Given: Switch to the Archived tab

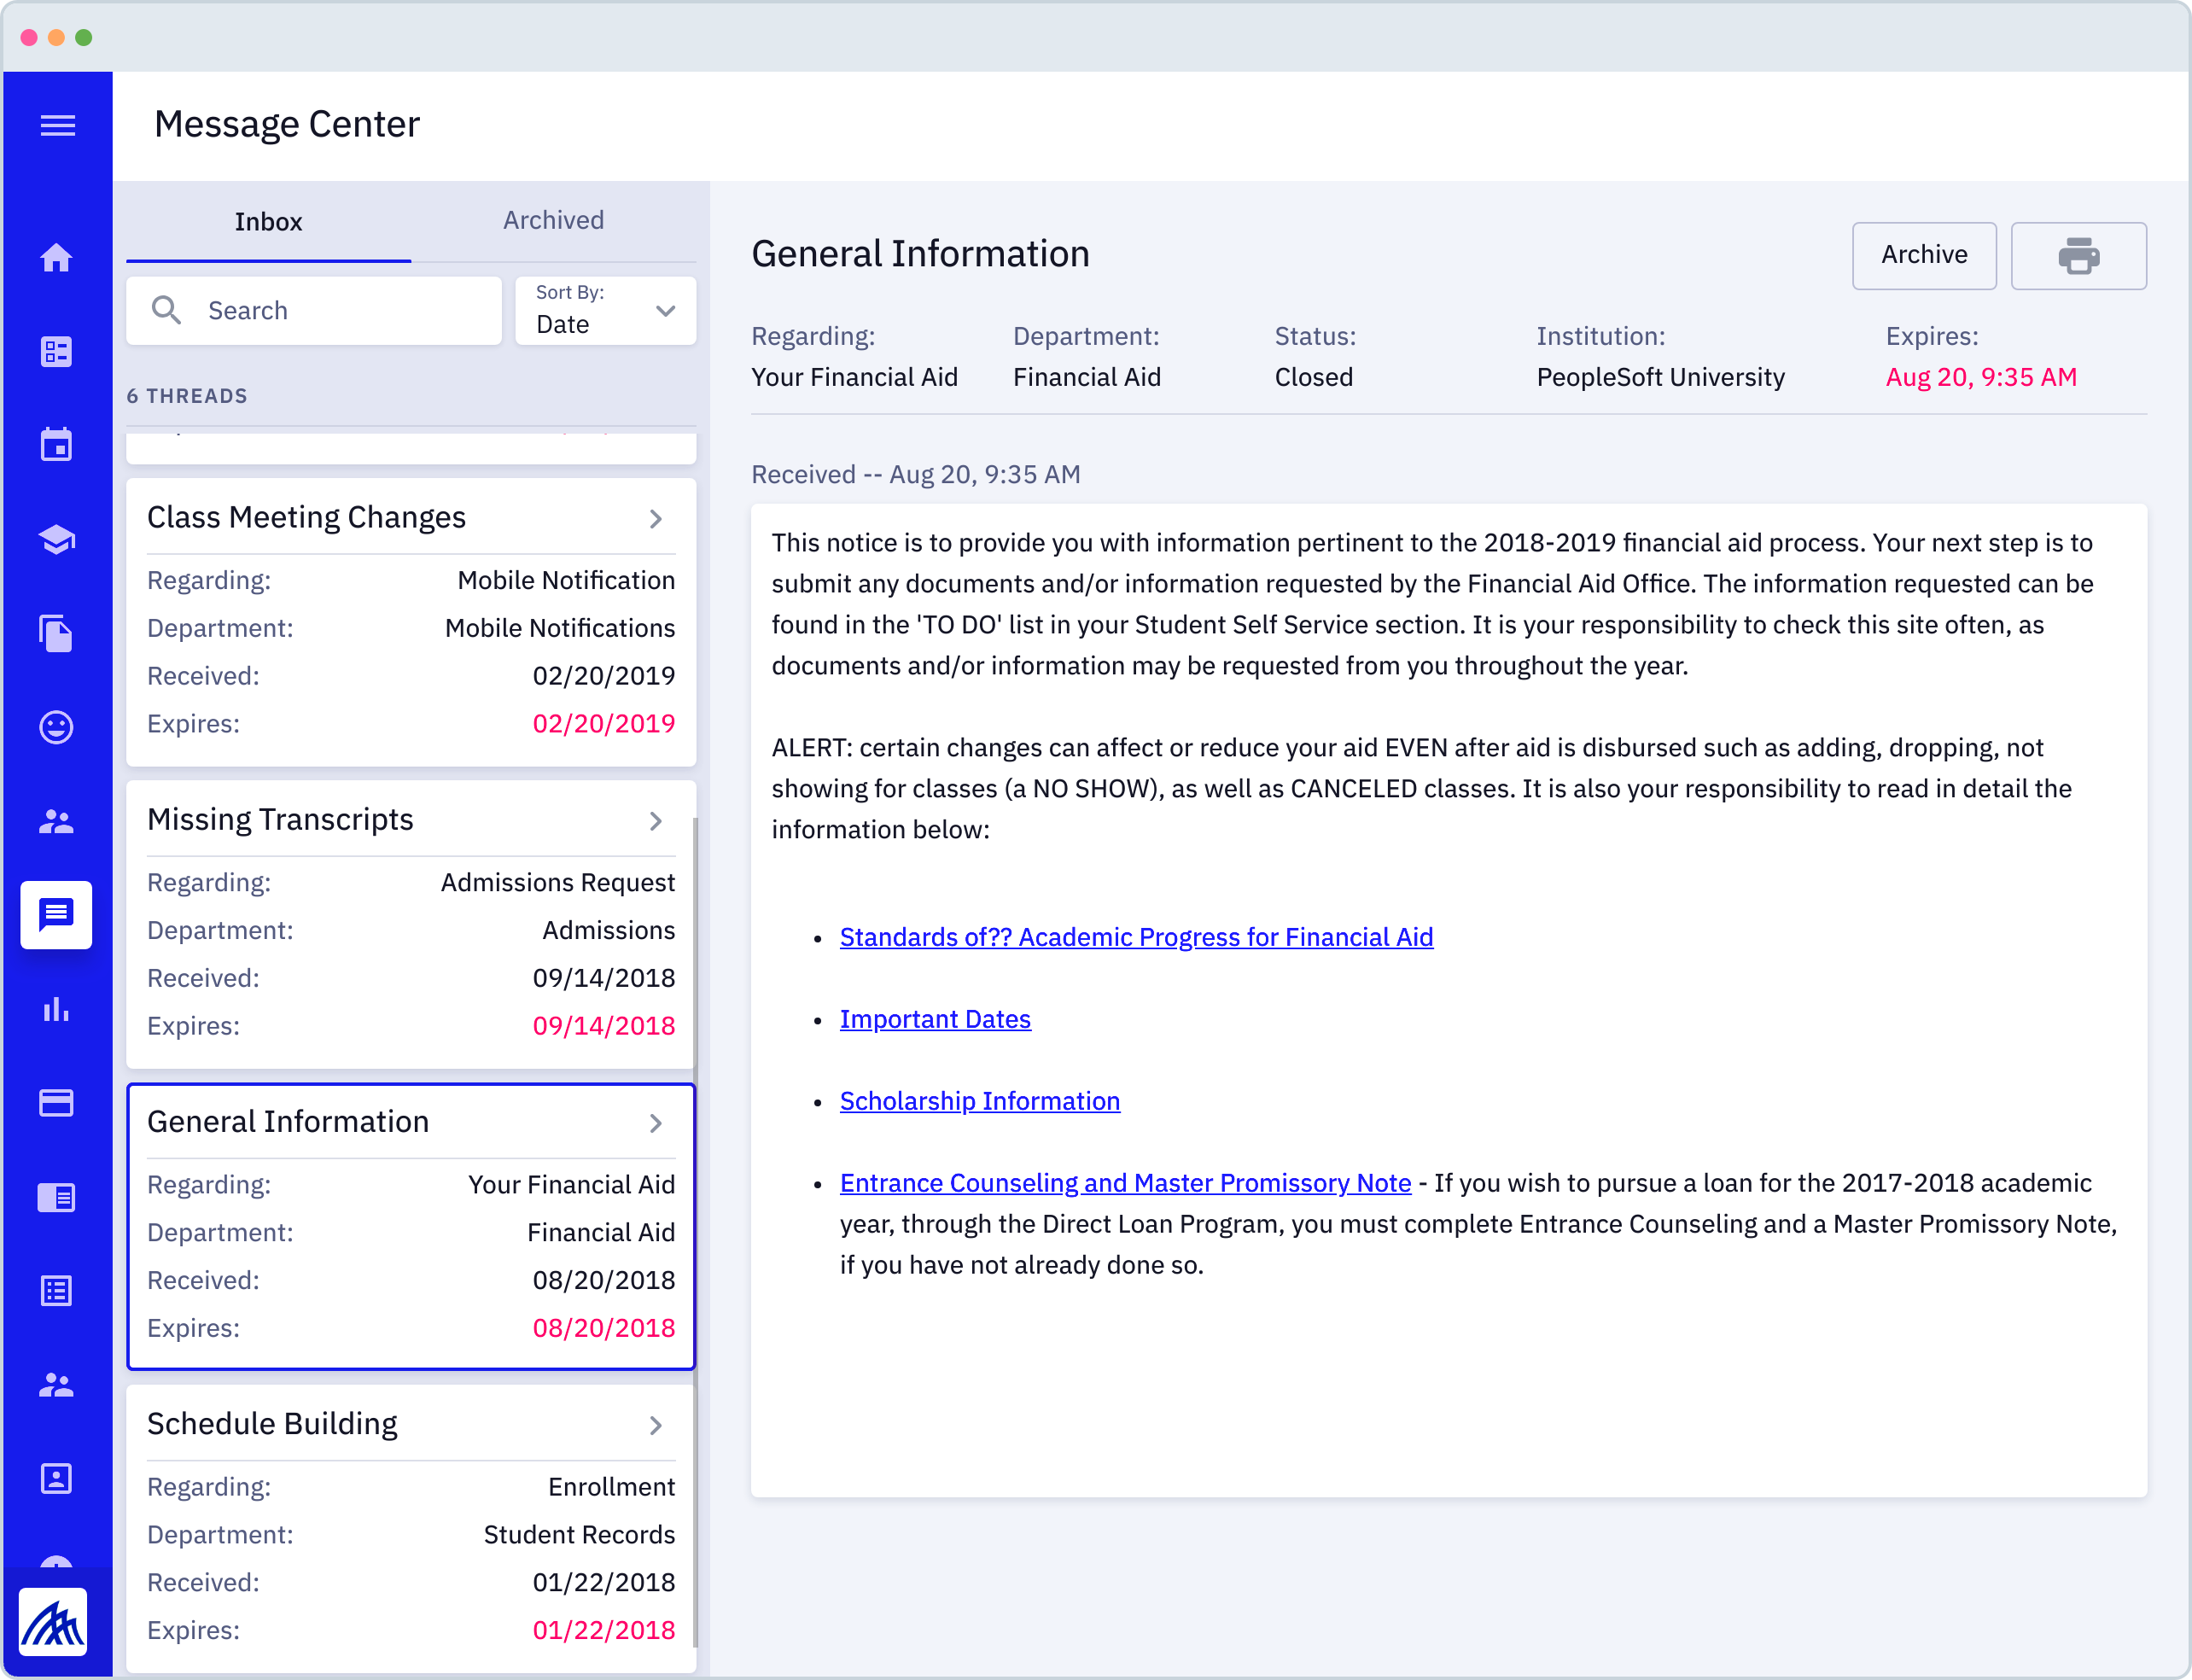Looking at the screenshot, I should 553,221.
